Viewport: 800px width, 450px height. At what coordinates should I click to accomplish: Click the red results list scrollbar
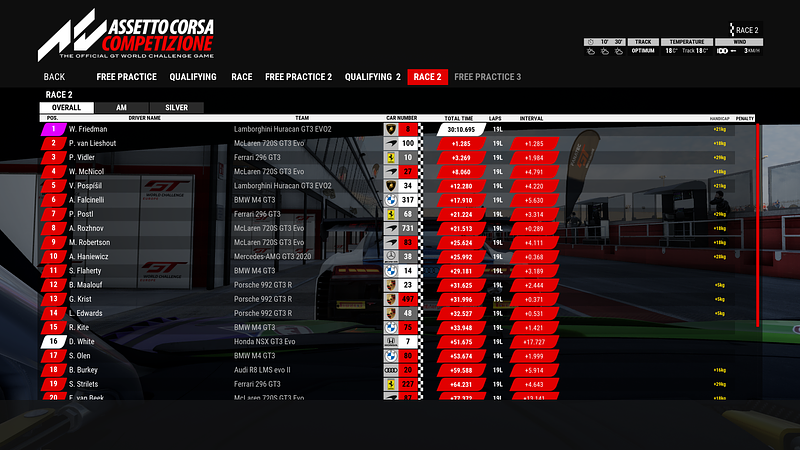coord(758,224)
